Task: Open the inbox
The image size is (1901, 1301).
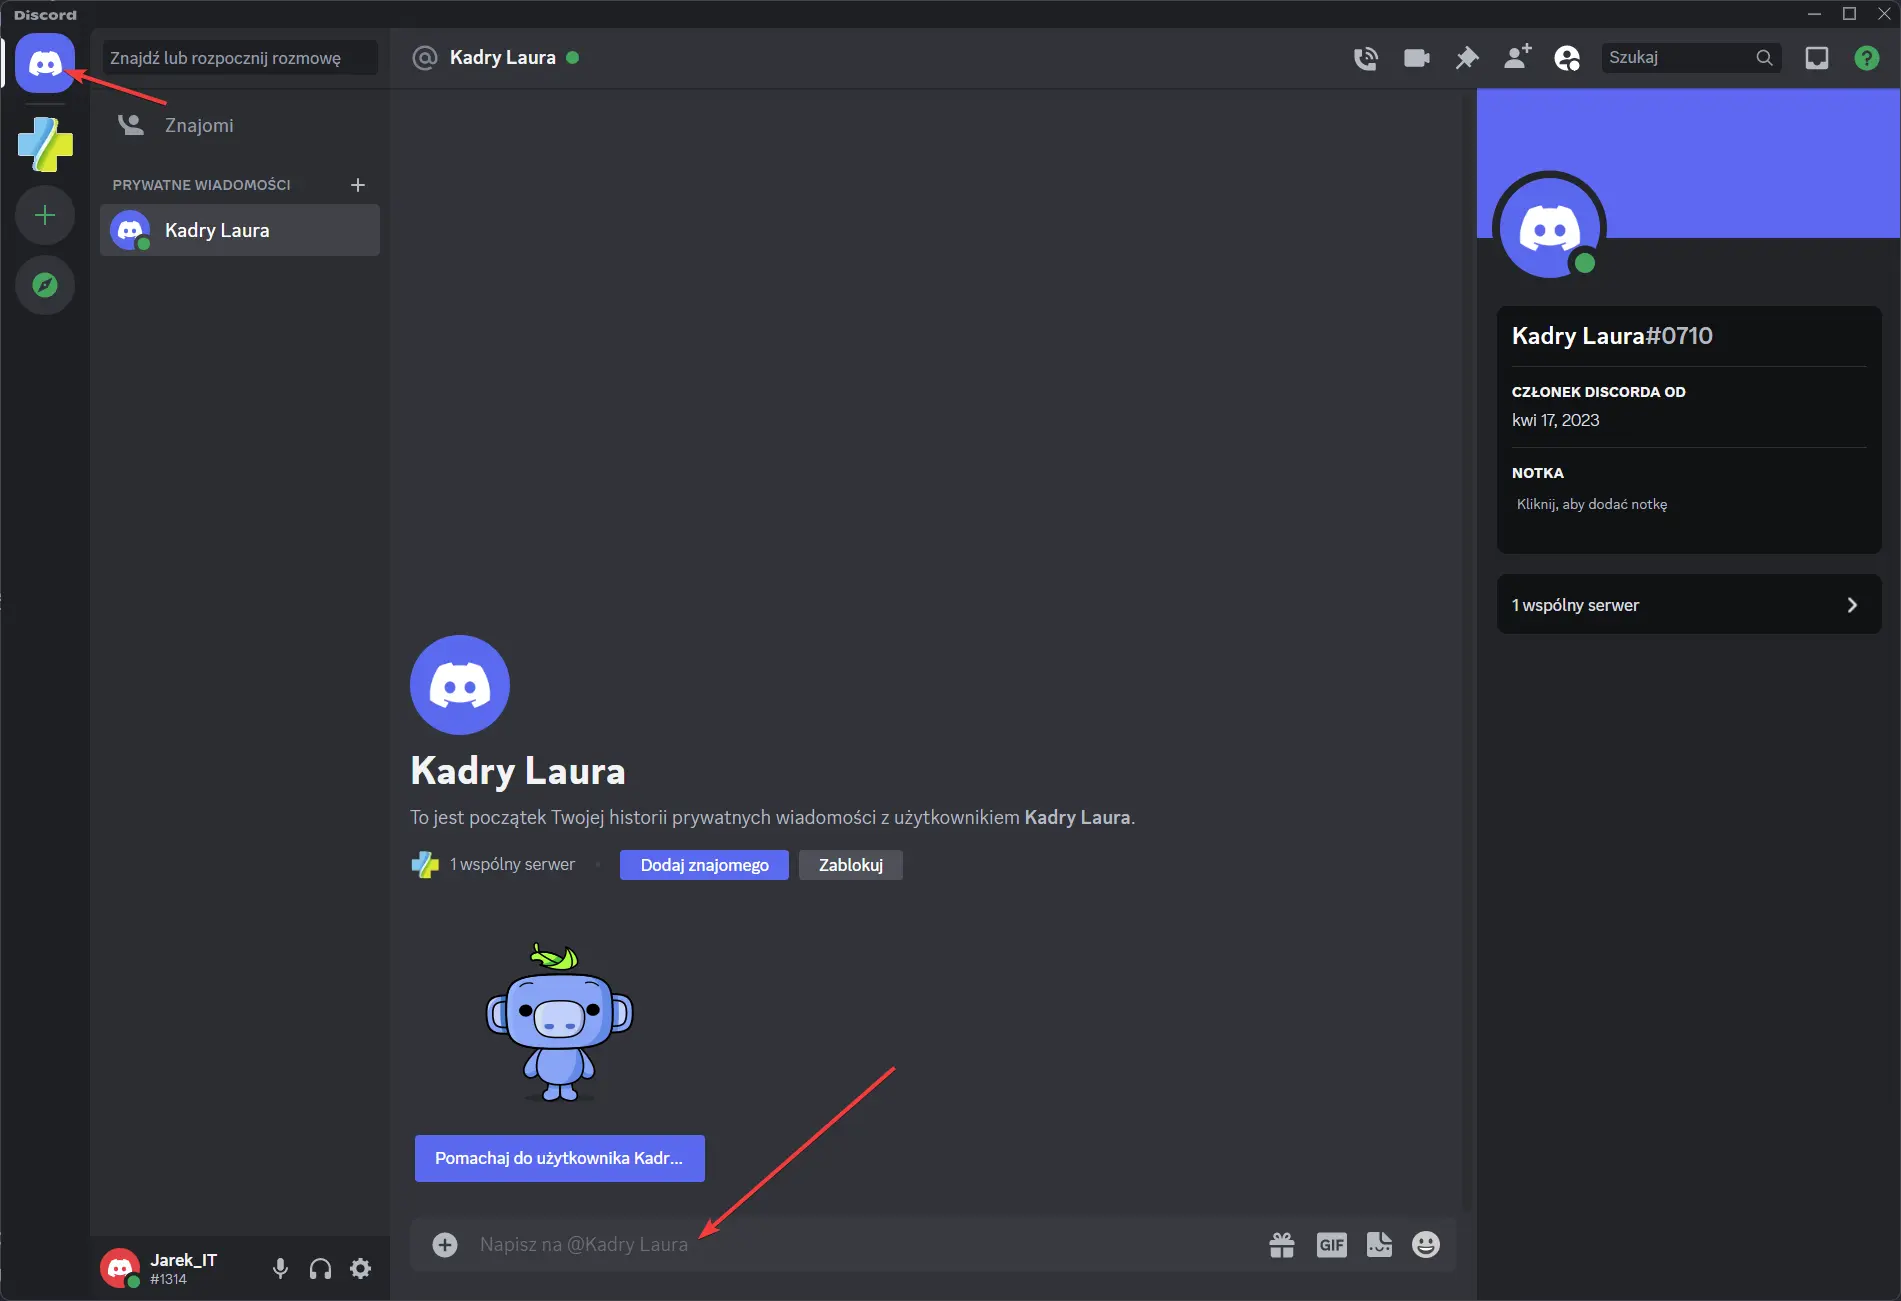Action: 1817,58
